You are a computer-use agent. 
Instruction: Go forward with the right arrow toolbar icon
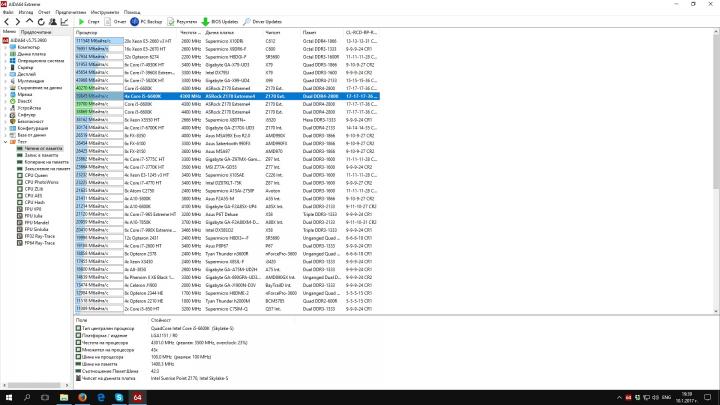click(x=17, y=22)
